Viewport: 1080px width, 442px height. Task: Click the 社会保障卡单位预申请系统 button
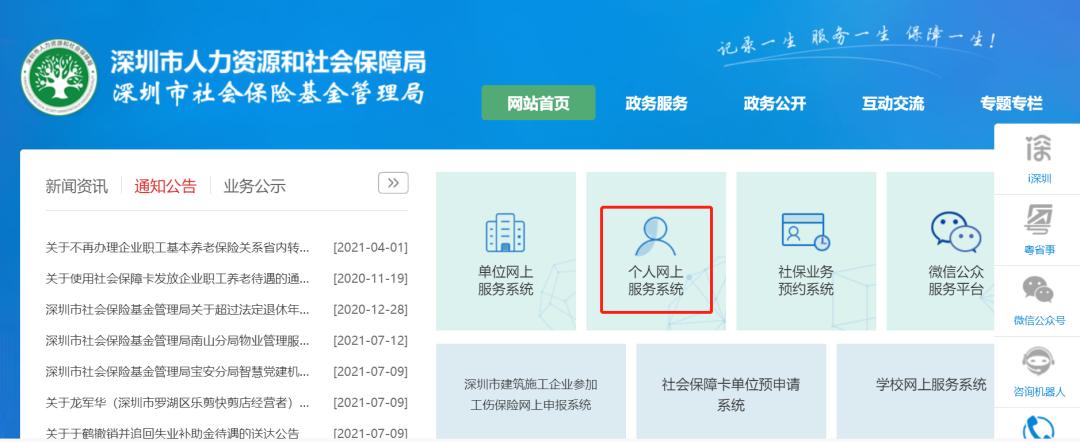731,394
